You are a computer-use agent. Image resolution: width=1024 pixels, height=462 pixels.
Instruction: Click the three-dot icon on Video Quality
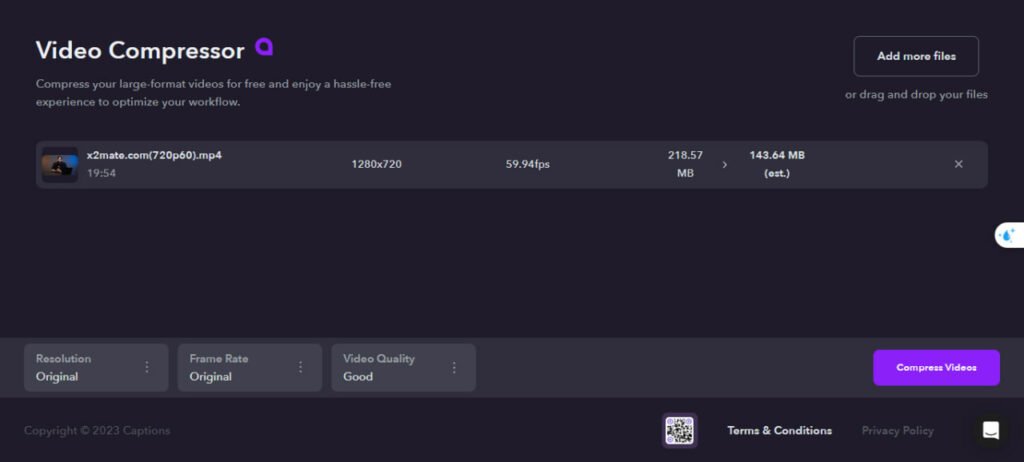pos(454,367)
